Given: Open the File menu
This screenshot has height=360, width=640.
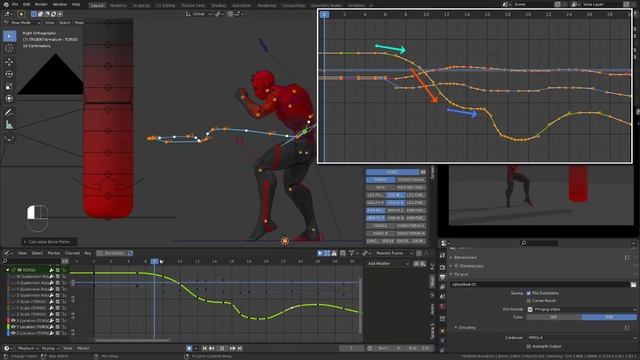Looking at the screenshot, I should click(x=15, y=4).
